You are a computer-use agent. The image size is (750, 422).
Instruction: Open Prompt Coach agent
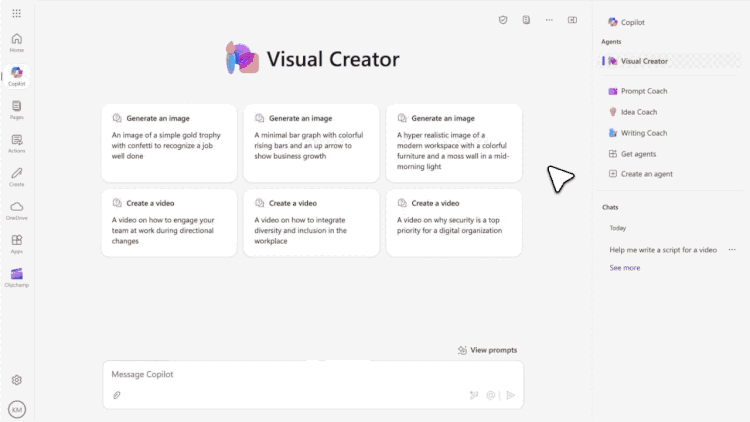[638, 91]
